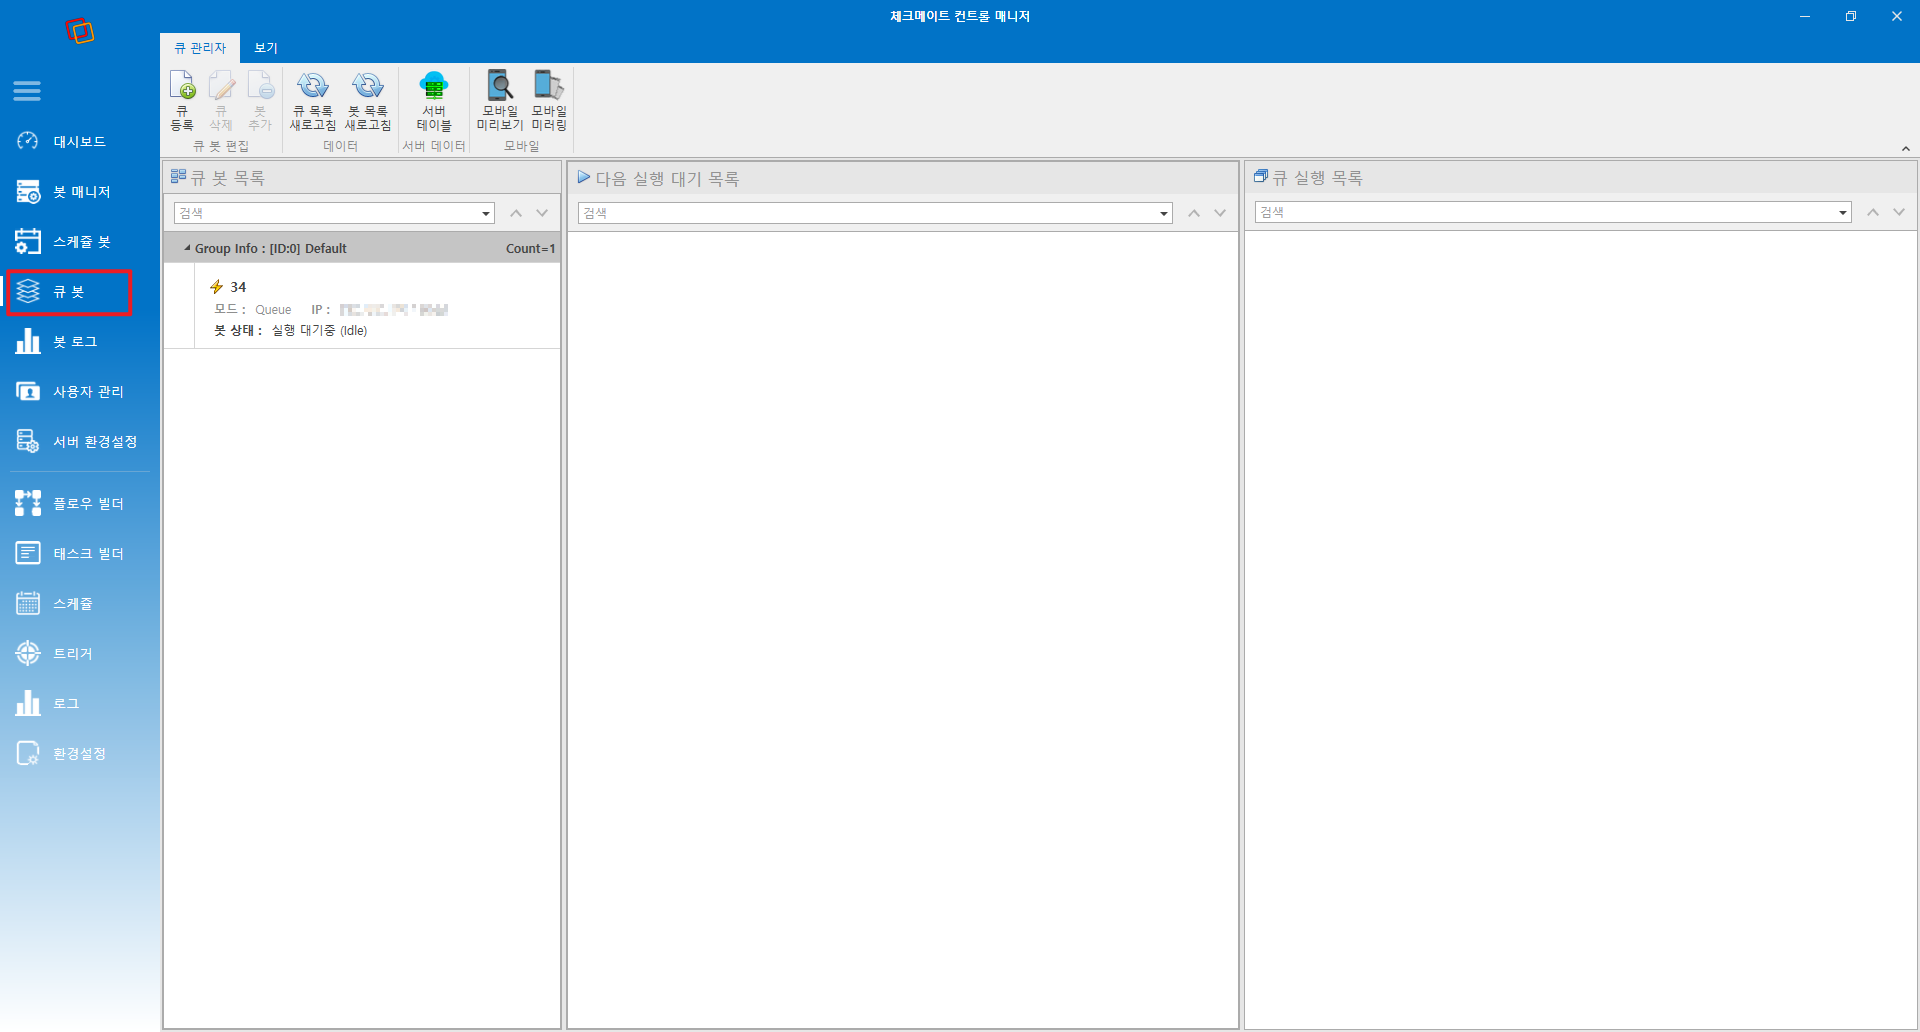Switch to the 보기 ribbon tab
The height and width of the screenshot is (1032, 1920).
pyautogui.click(x=266, y=48)
